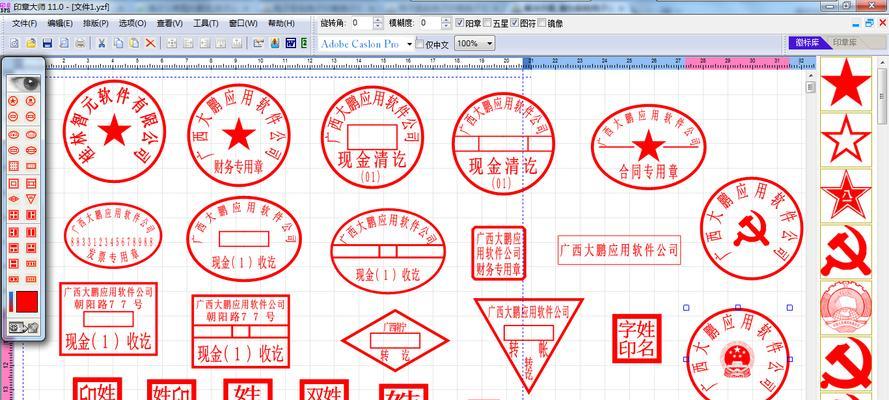Copy selection with the copy icon
Viewport: 889px width, 400px height.
click(x=118, y=43)
